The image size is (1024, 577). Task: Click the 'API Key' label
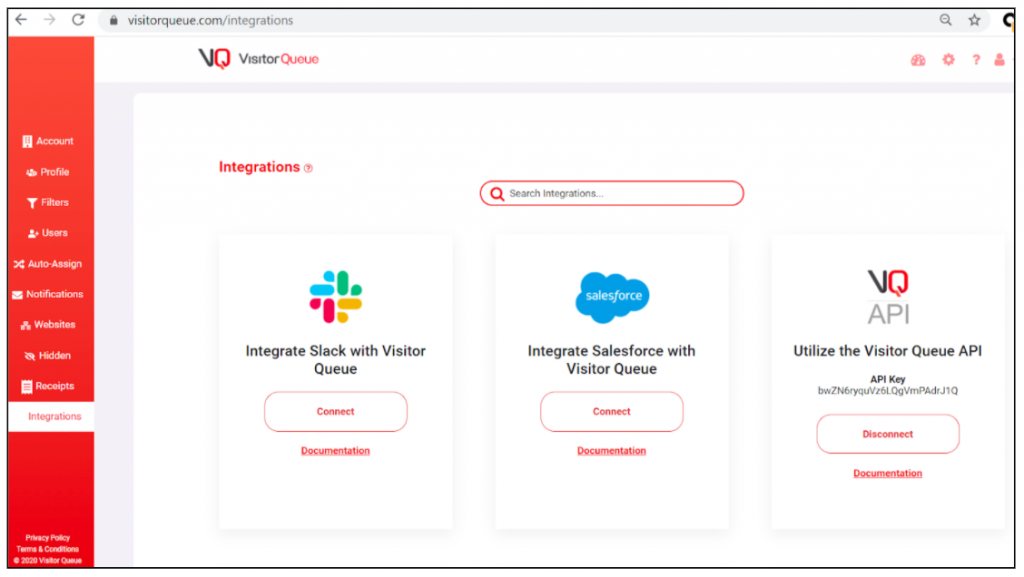point(888,379)
